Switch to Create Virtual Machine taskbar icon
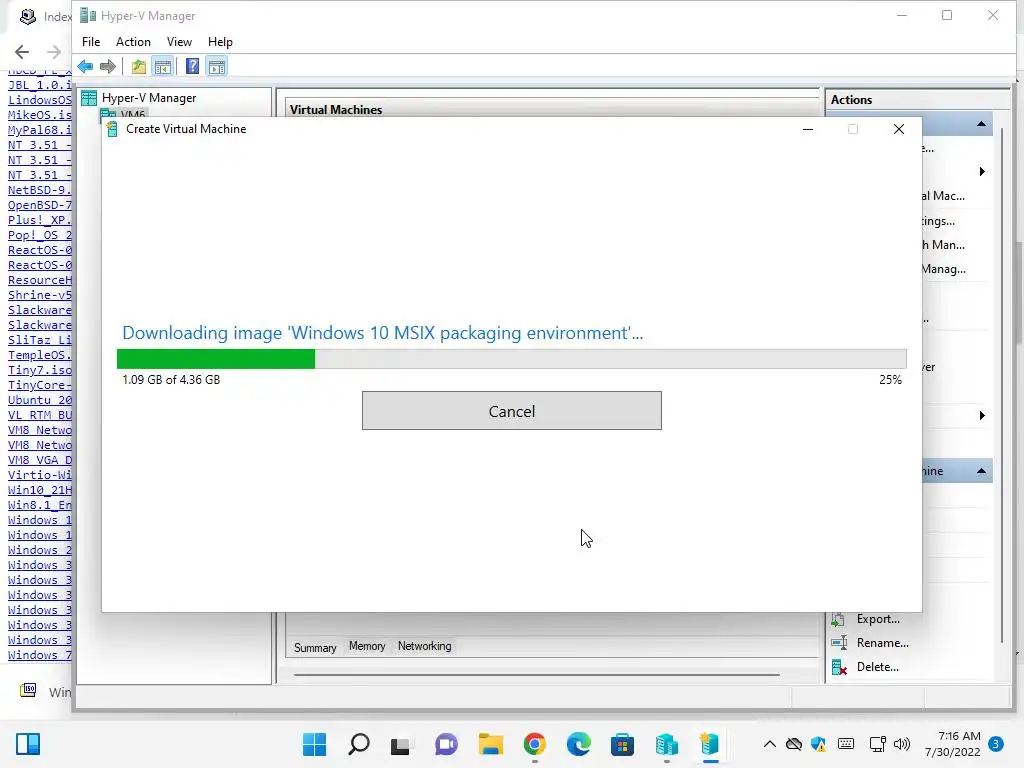Image resolution: width=1024 pixels, height=768 pixels. pos(710,744)
